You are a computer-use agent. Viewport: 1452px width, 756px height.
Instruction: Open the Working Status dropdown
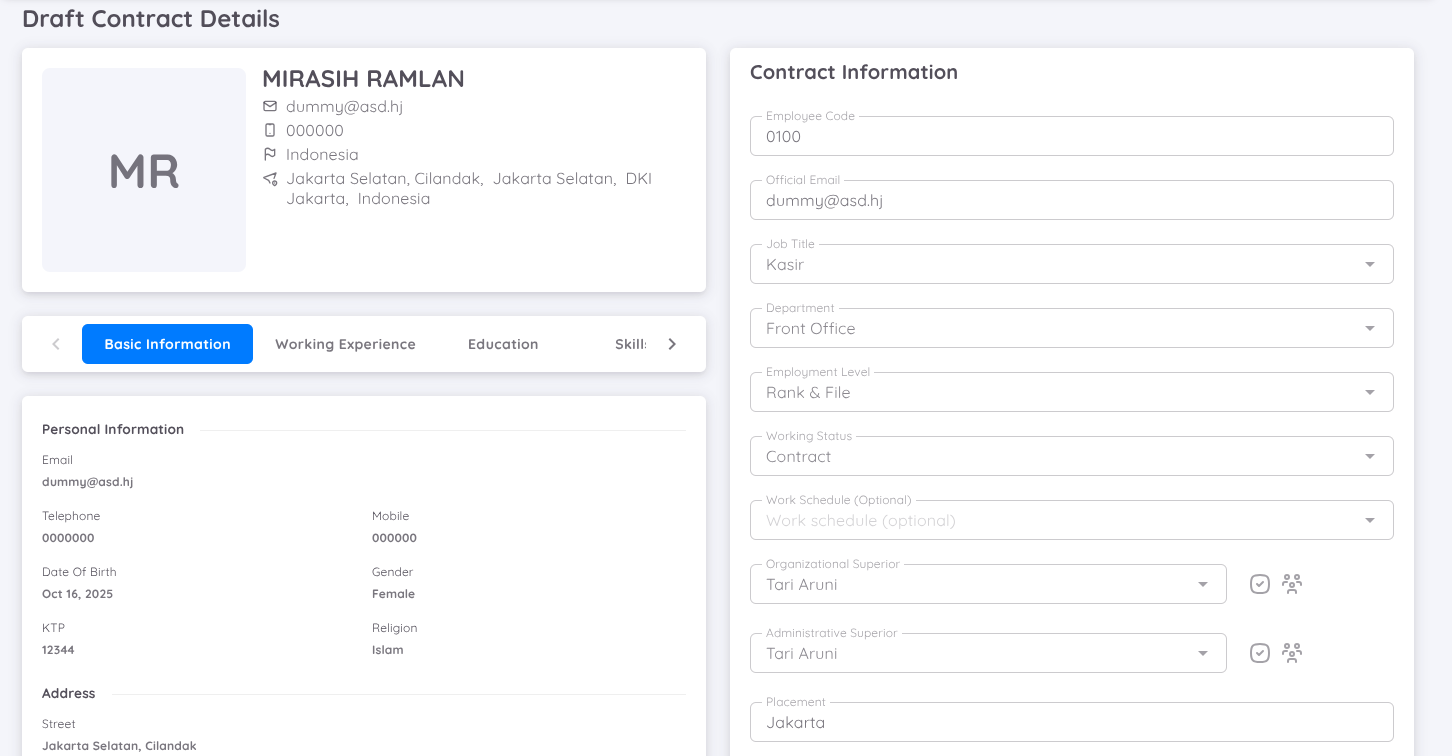pyautogui.click(x=1370, y=456)
